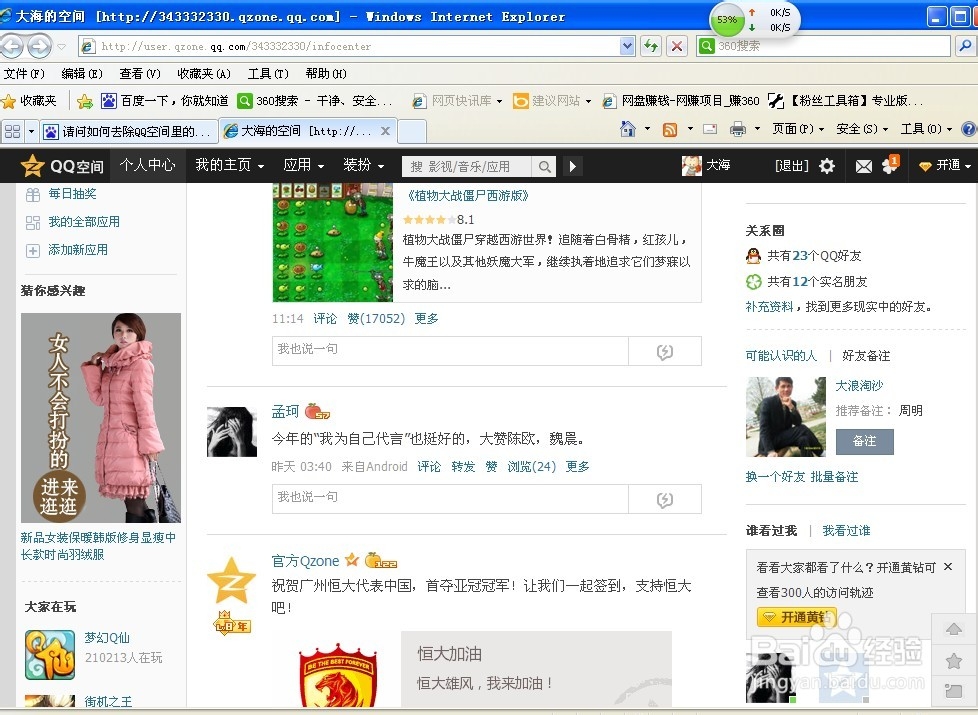This screenshot has height=715, width=978.
Task: Click the RSS feeds icon
Action: click(670, 129)
